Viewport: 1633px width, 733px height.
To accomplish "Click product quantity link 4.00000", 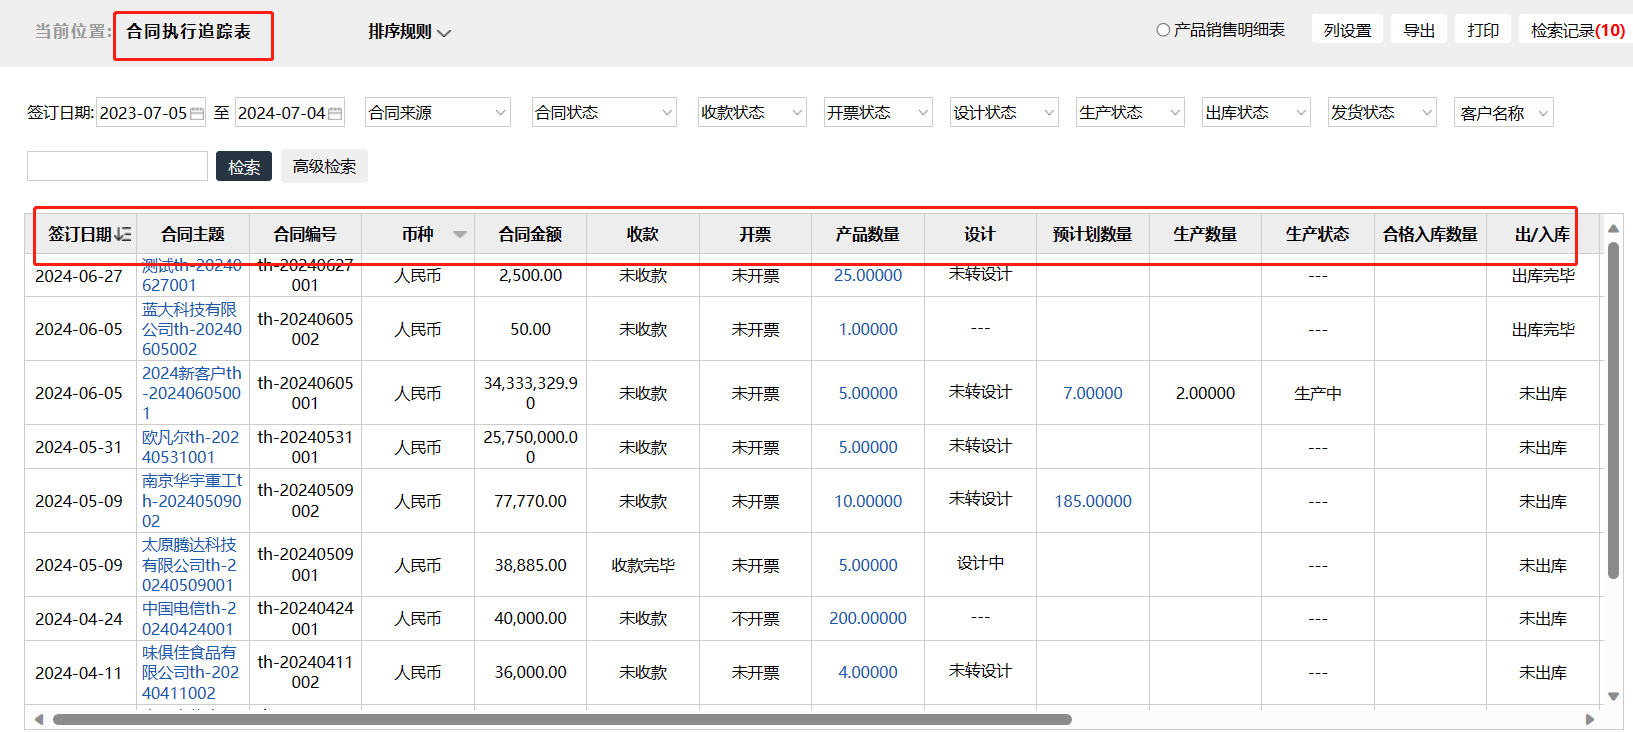I will (x=868, y=672).
